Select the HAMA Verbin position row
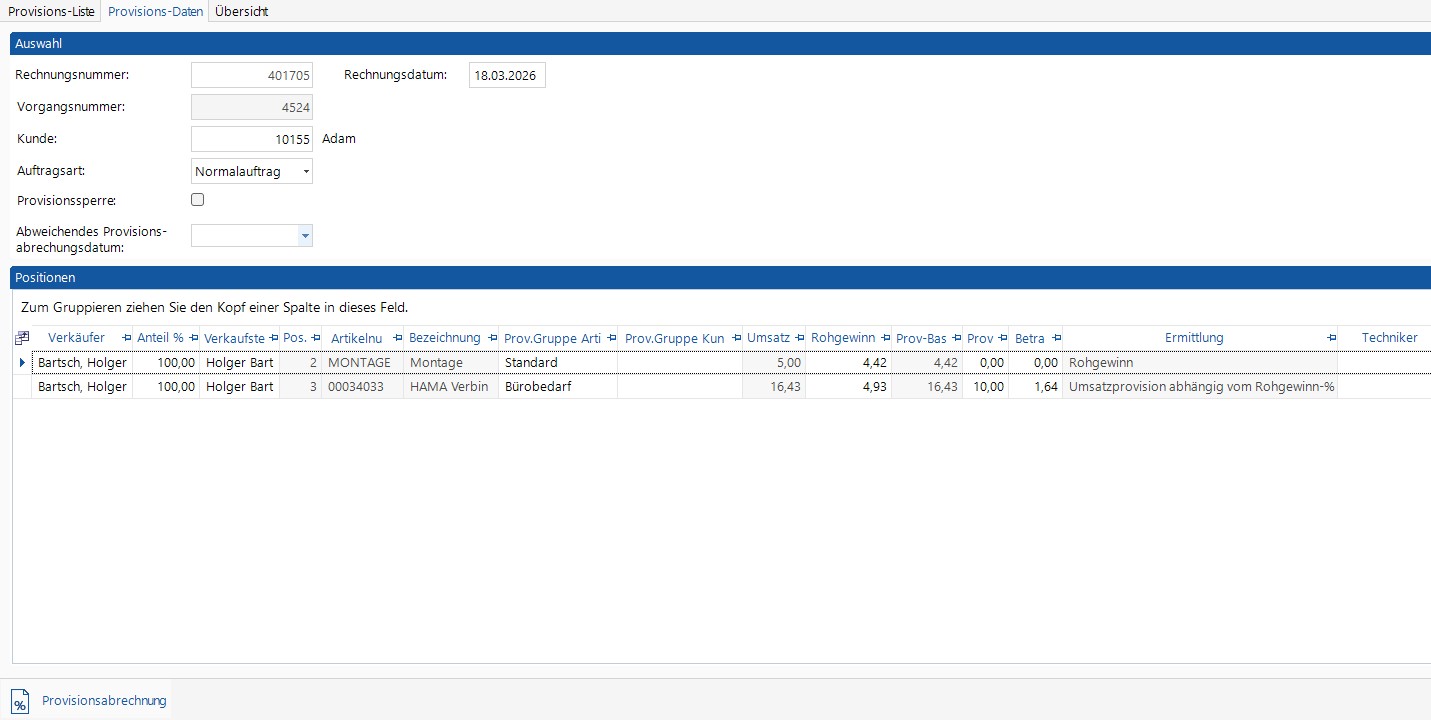Screen dimensions: 1431x720 (x=449, y=387)
